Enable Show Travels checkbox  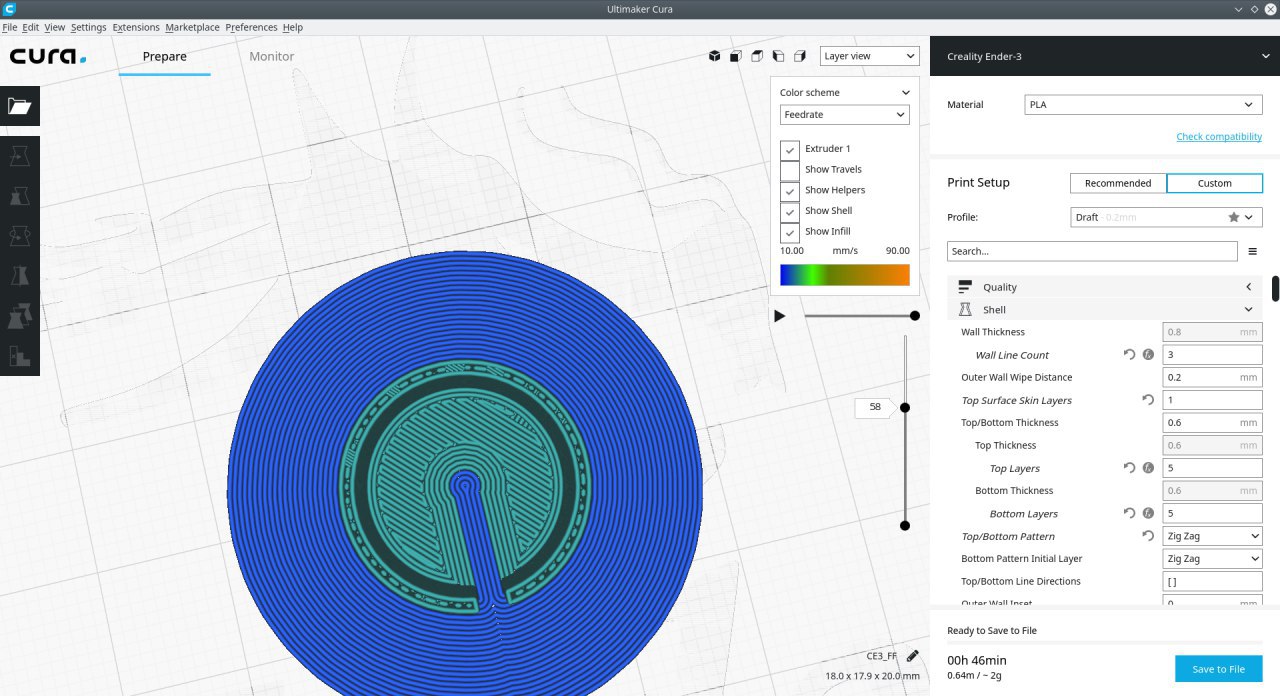790,170
